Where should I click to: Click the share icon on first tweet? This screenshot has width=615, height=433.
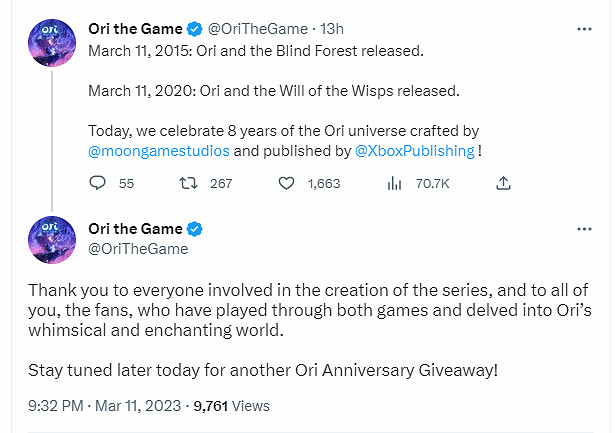[504, 183]
